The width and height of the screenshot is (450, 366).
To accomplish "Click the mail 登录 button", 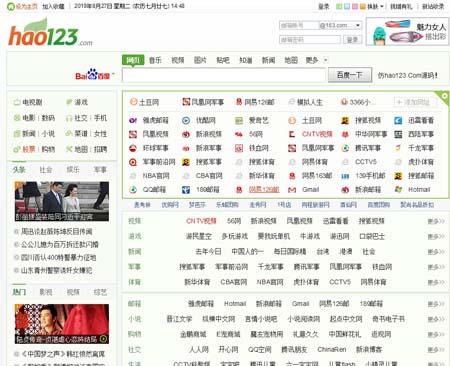I will (x=352, y=40).
